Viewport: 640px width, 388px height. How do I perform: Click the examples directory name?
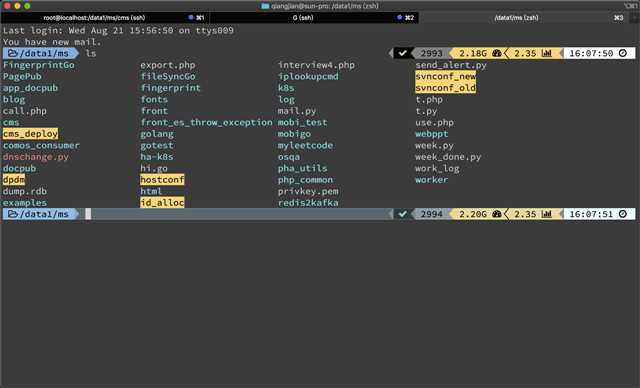(24, 202)
